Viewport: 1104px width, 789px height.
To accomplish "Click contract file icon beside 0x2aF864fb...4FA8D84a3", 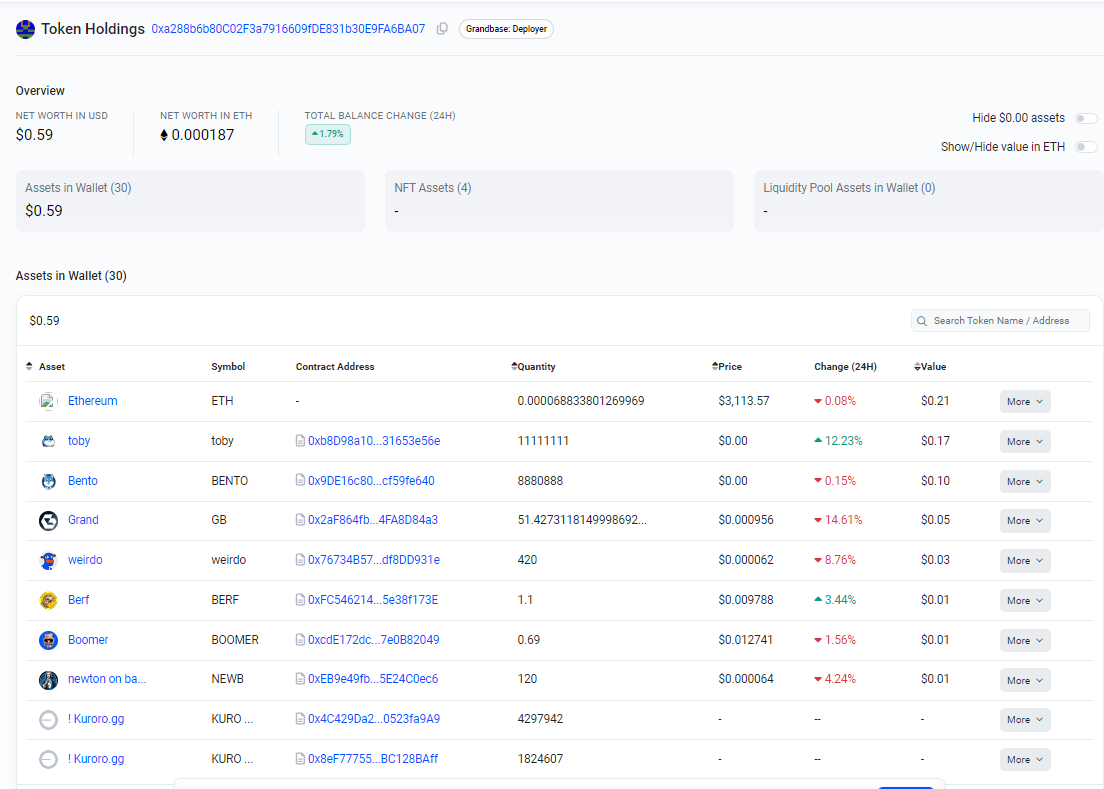I will tap(301, 520).
